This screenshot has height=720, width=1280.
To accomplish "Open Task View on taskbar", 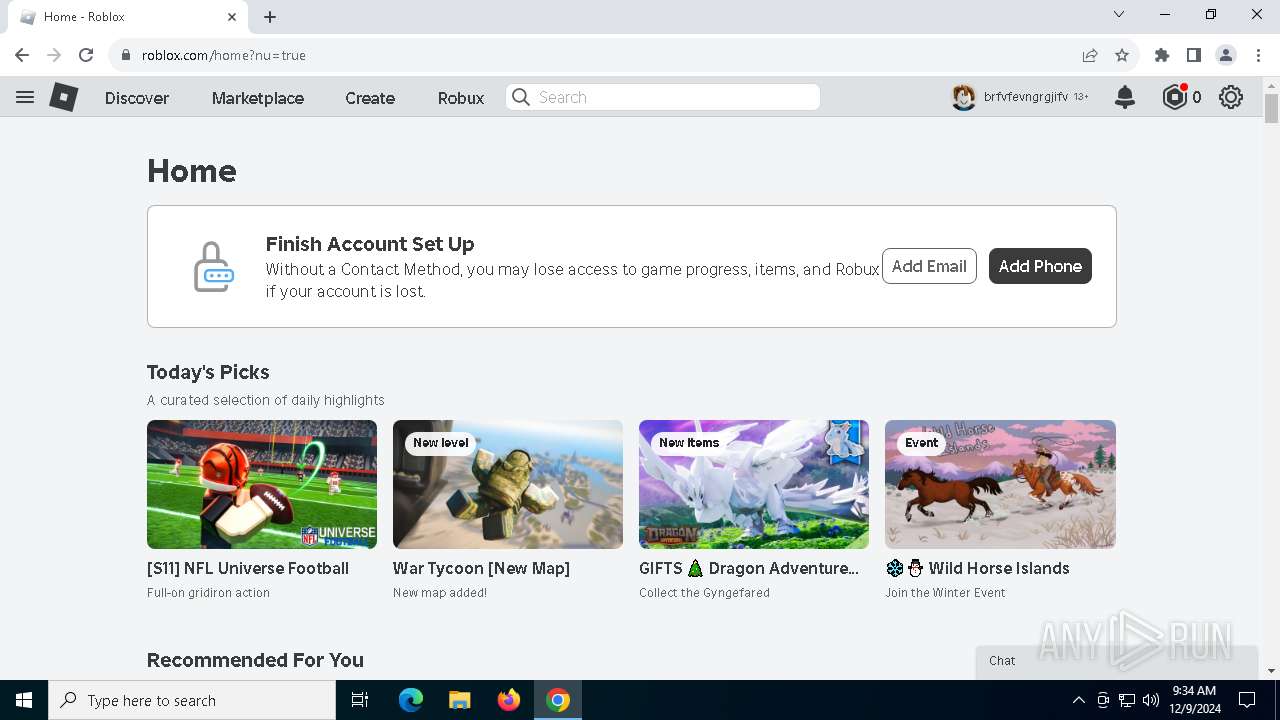I will (360, 700).
